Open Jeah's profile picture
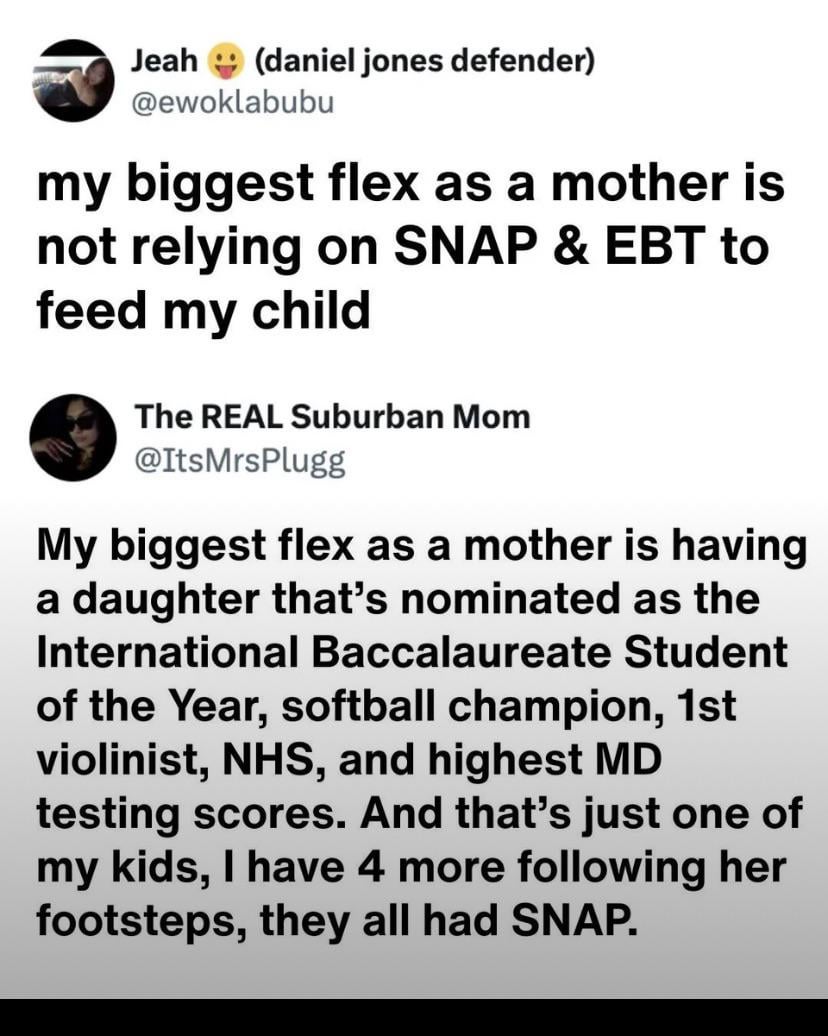The image size is (828, 1036). point(73,80)
